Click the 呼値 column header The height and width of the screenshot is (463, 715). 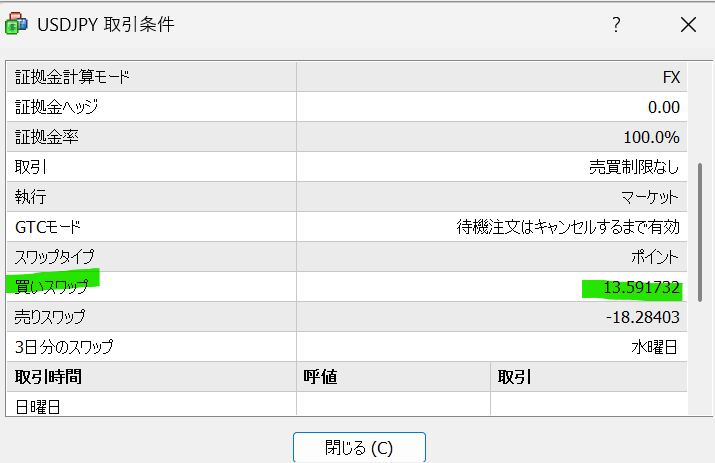point(322,376)
